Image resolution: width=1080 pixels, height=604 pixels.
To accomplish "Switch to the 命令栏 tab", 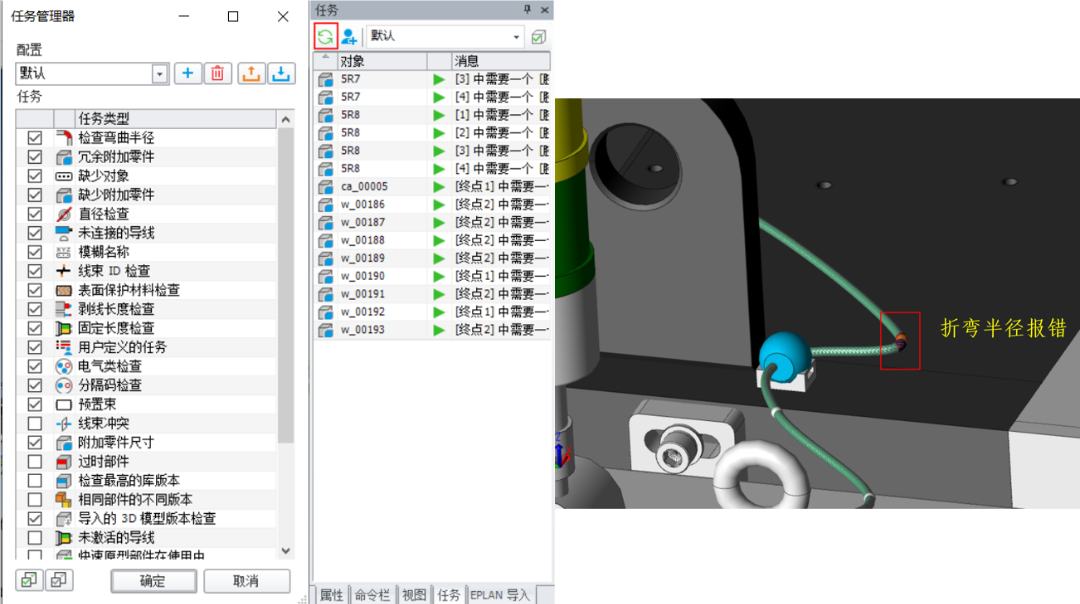I will (x=373, y=595).
